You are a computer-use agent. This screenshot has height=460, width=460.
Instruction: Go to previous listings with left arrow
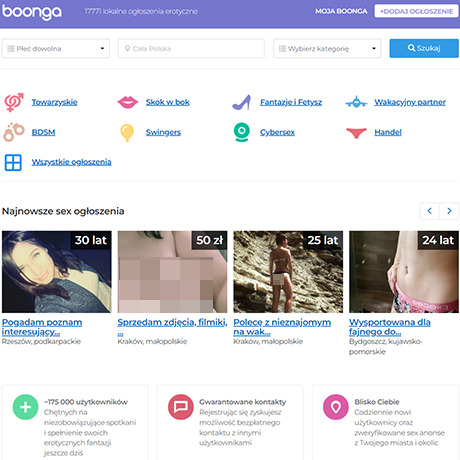coord(430,211)
